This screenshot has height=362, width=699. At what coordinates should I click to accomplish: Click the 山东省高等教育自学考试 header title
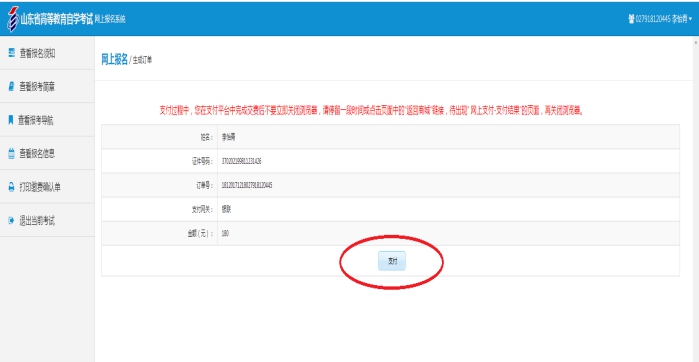(57, 20)
